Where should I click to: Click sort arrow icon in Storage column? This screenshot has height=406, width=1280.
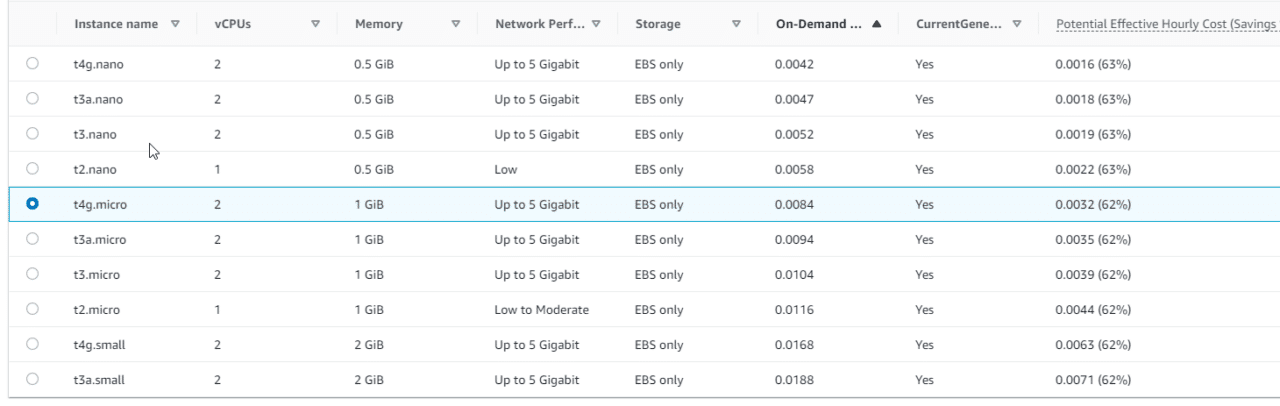pyautogui.click(x=737, y=24)
